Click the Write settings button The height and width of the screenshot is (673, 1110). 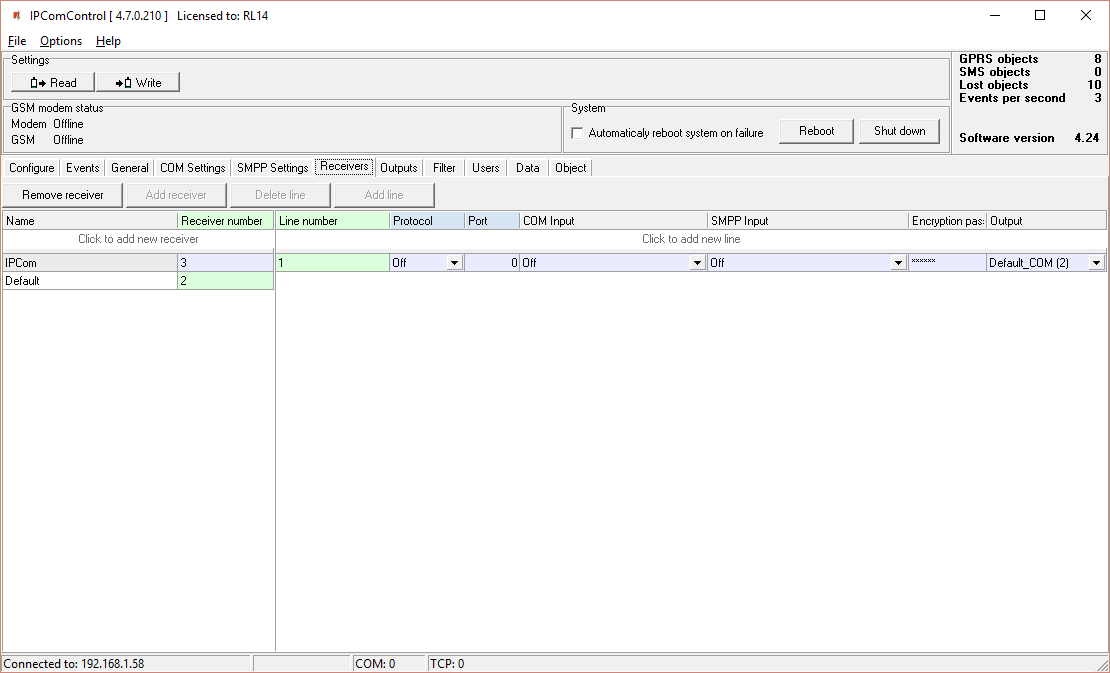point(138,83)
